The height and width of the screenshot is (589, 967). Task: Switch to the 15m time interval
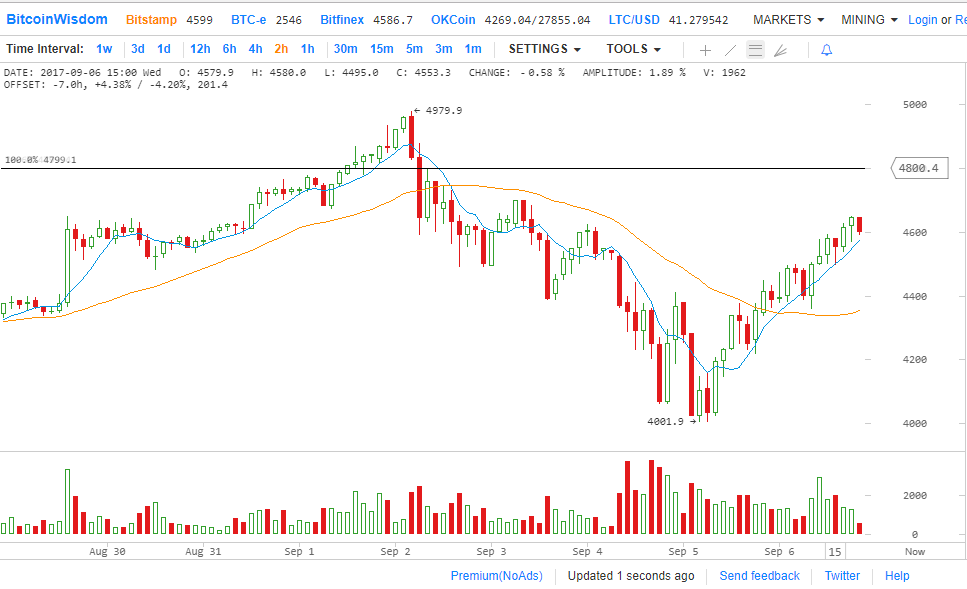click(381, 49)
